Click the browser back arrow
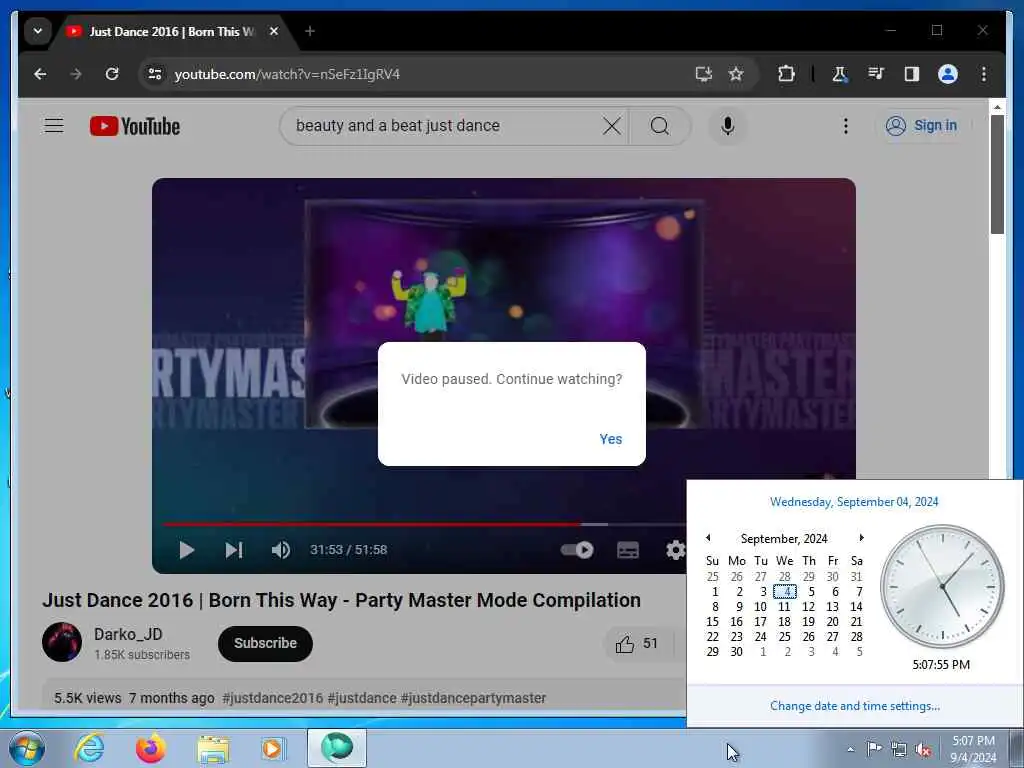The width and height of the screenshot is (1024, 768). tap(40, 74)
